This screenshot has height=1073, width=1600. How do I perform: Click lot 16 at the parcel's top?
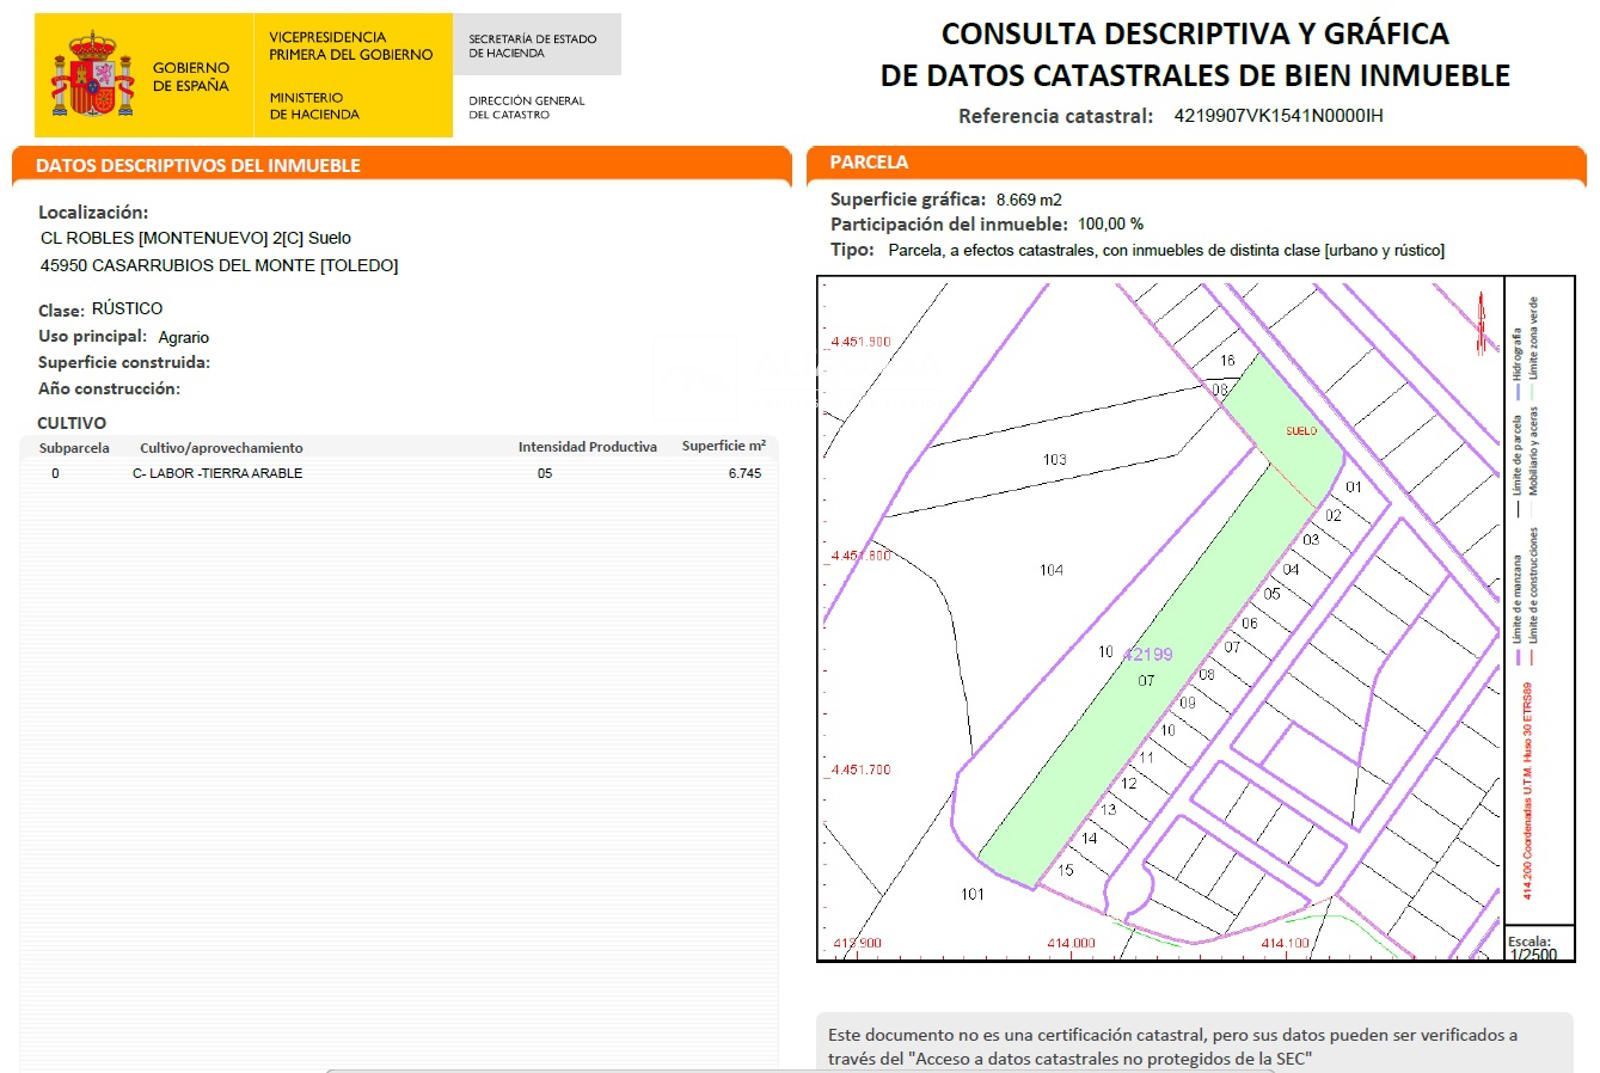tap(1227, 360)
